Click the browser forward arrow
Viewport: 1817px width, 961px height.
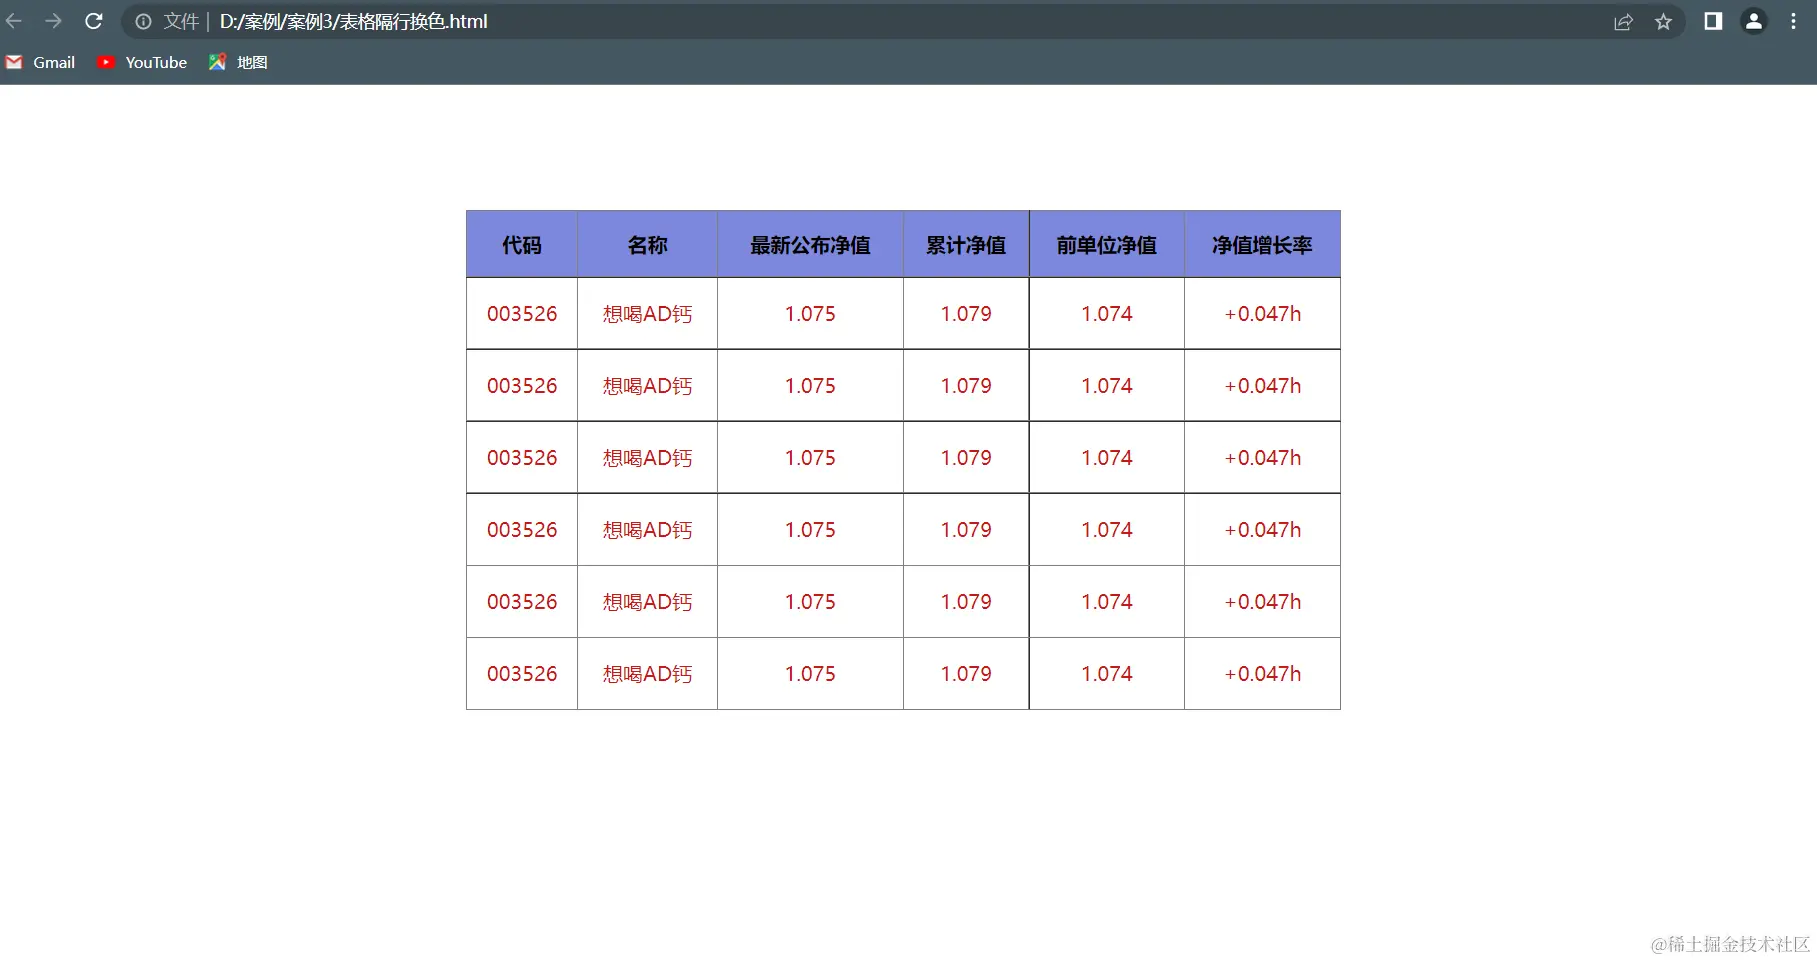[x=53, y=21]
